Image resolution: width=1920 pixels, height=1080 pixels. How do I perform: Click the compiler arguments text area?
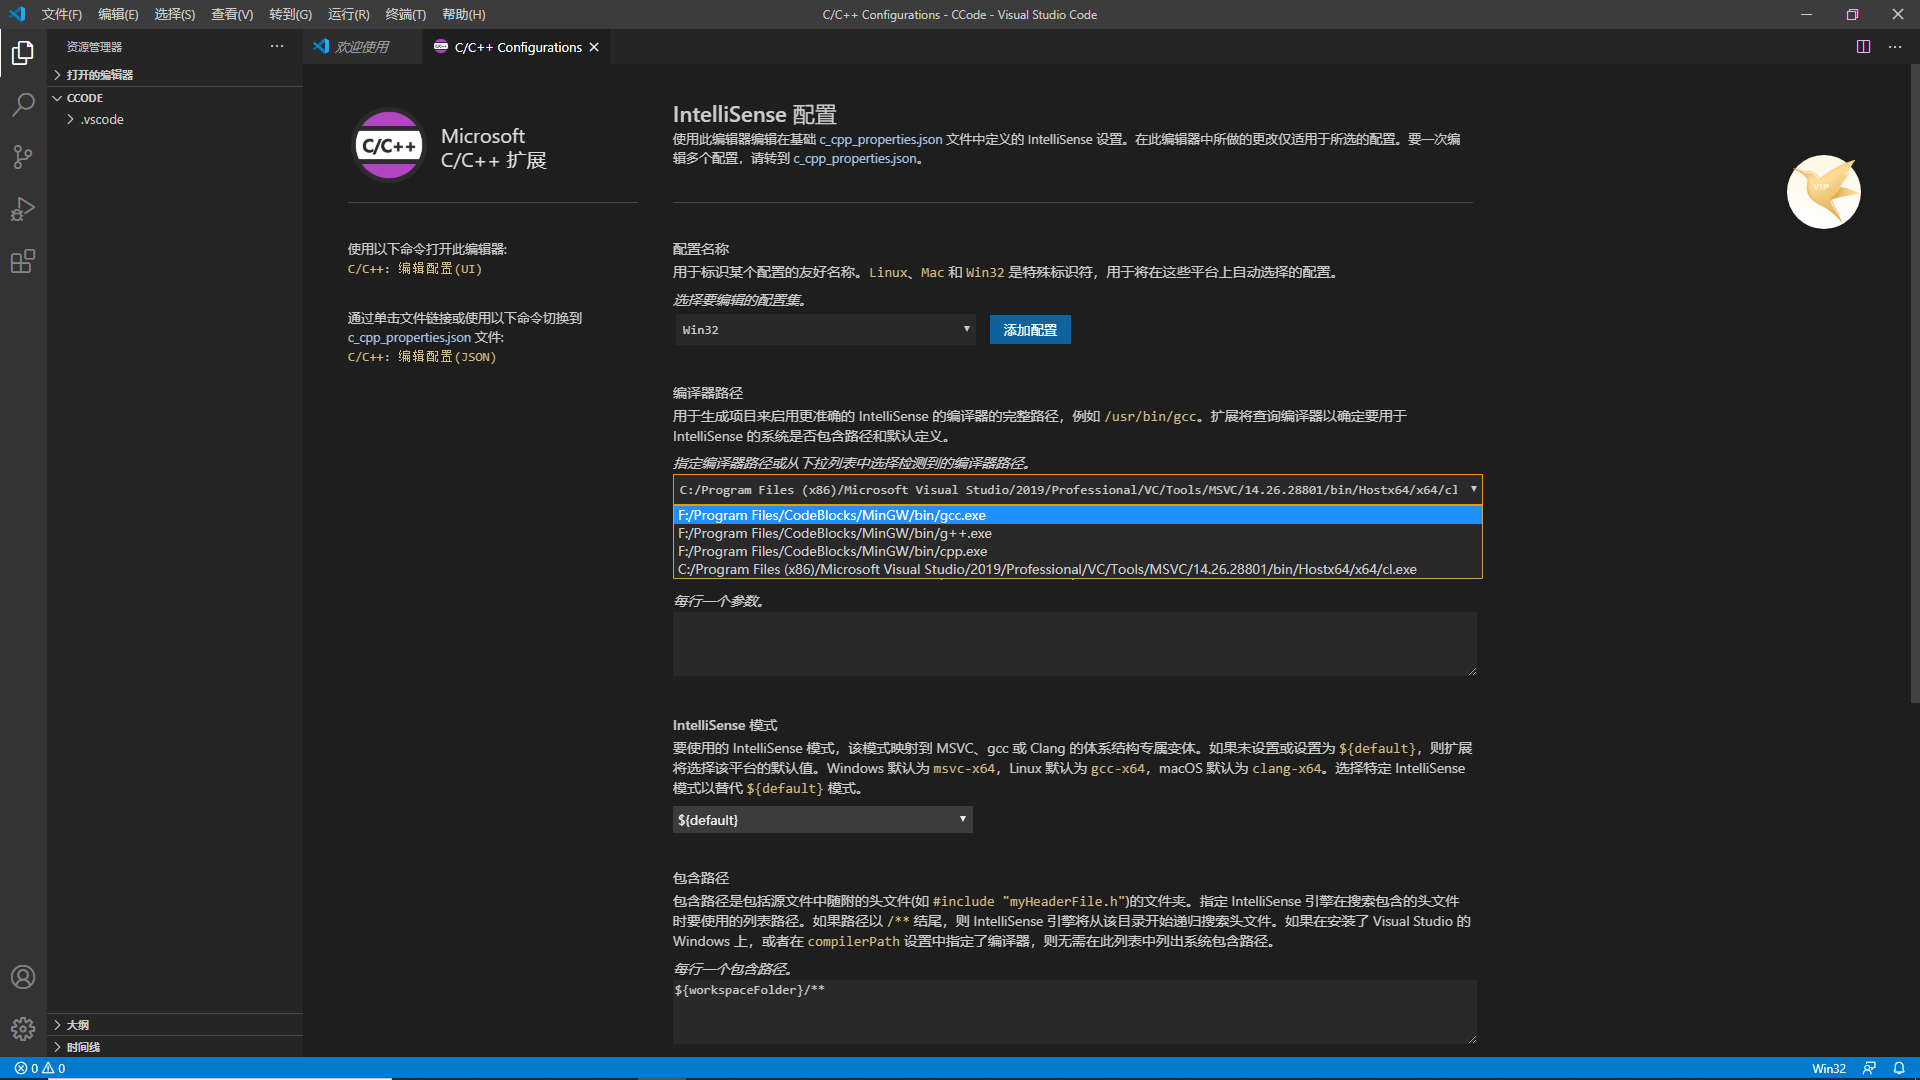click(1074, 644)
